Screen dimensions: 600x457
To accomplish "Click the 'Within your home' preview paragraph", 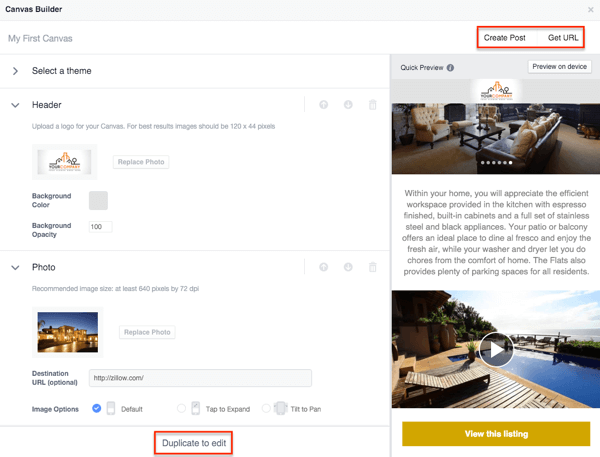I will point(496,232).
